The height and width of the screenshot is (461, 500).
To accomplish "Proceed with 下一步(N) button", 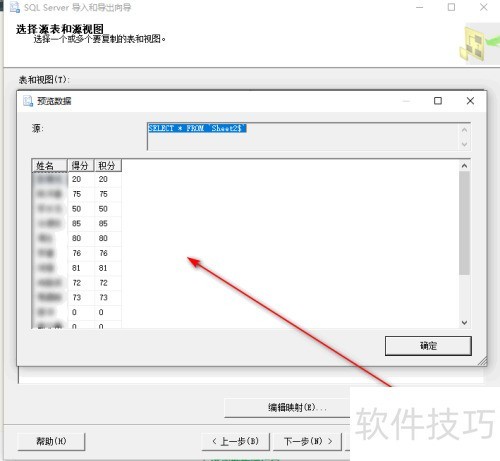I will pyautogui.click(x=308, y=441).
